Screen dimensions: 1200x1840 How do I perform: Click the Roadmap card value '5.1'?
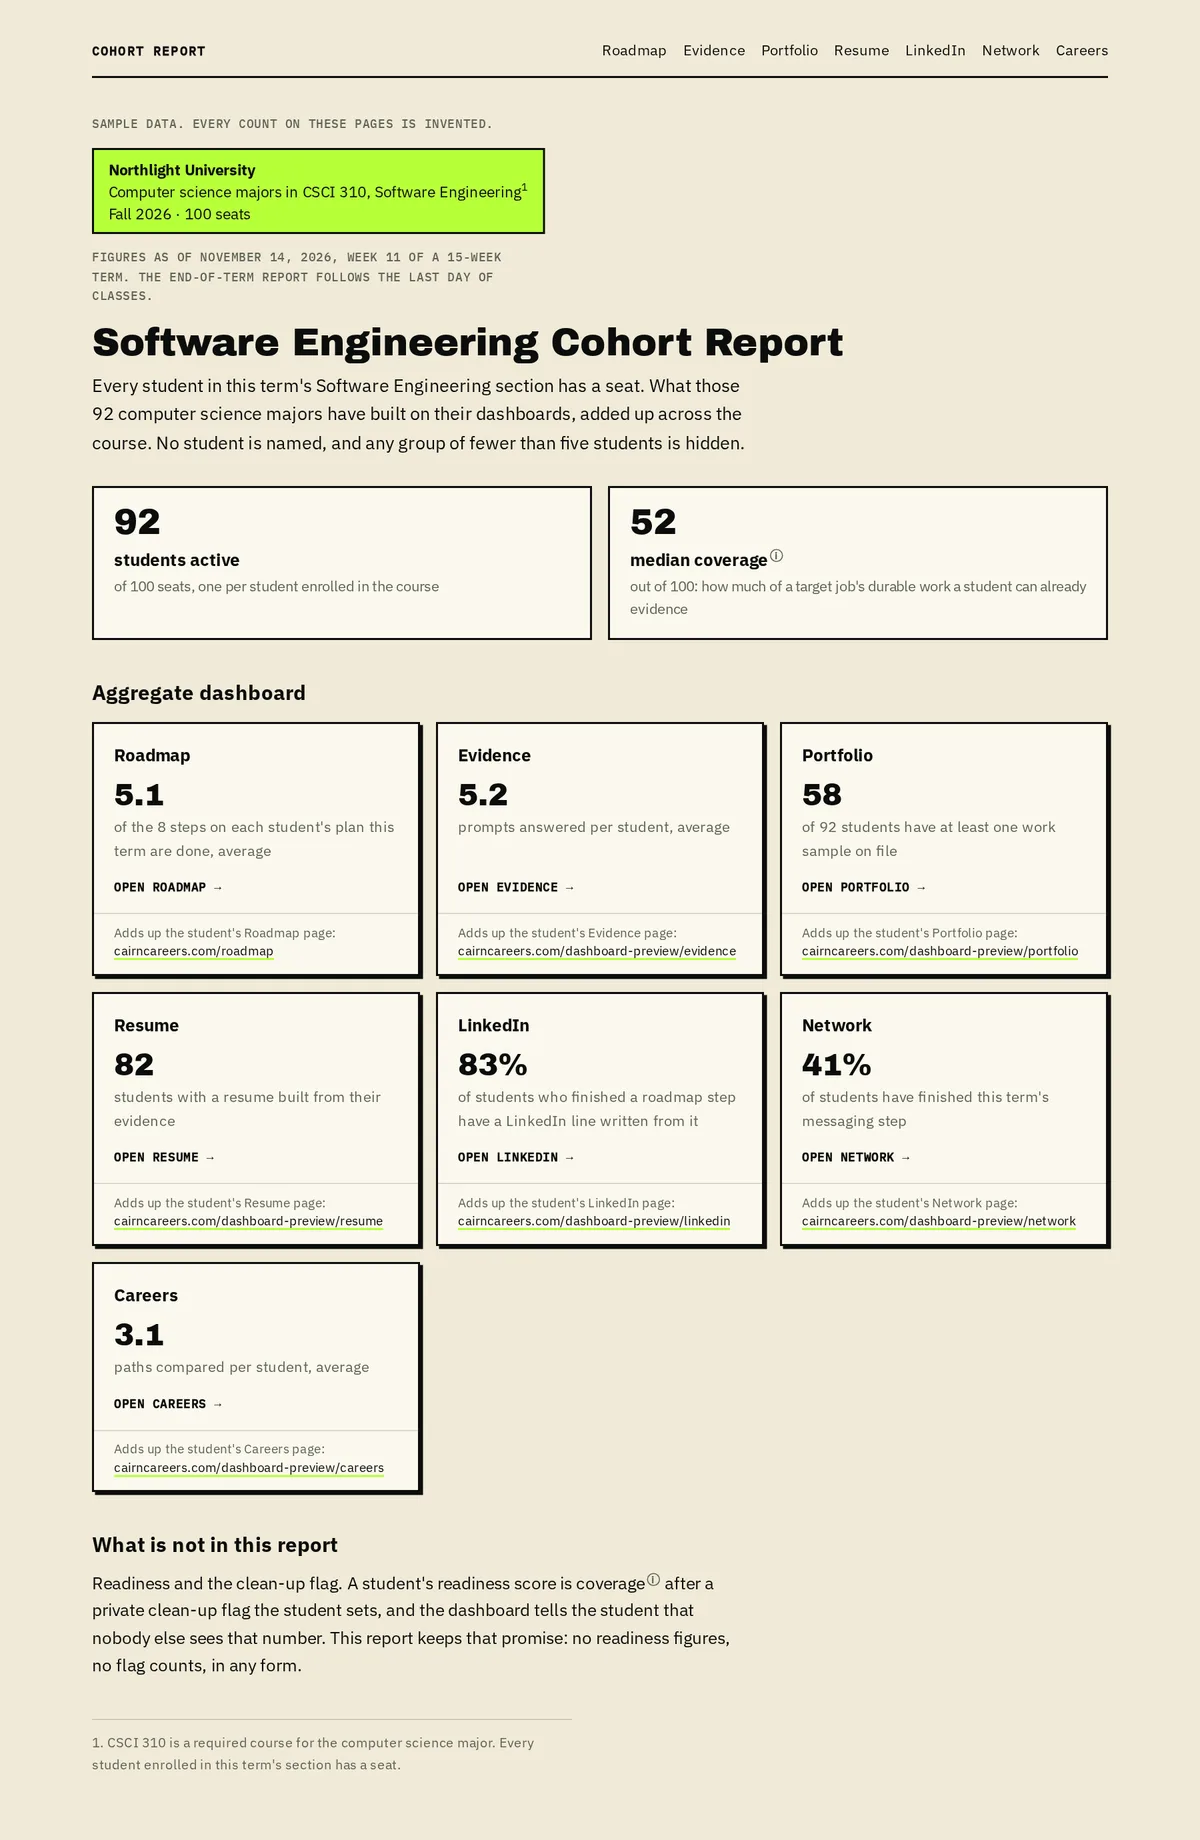[139, 795]
